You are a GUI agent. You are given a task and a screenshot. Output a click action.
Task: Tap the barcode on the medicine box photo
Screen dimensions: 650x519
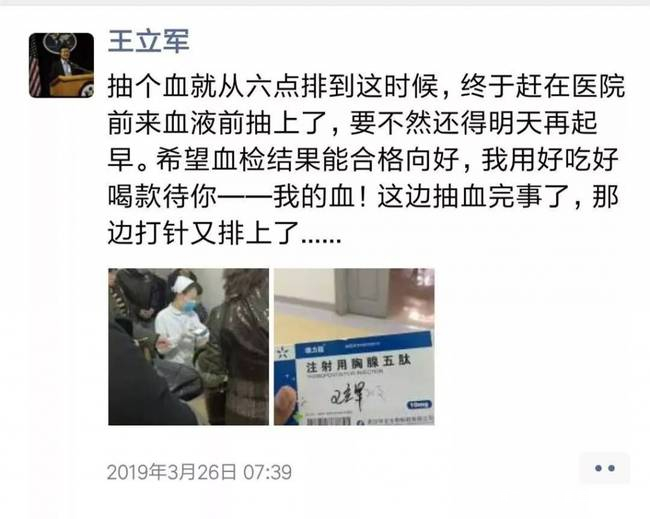click(x=328, y=421)
